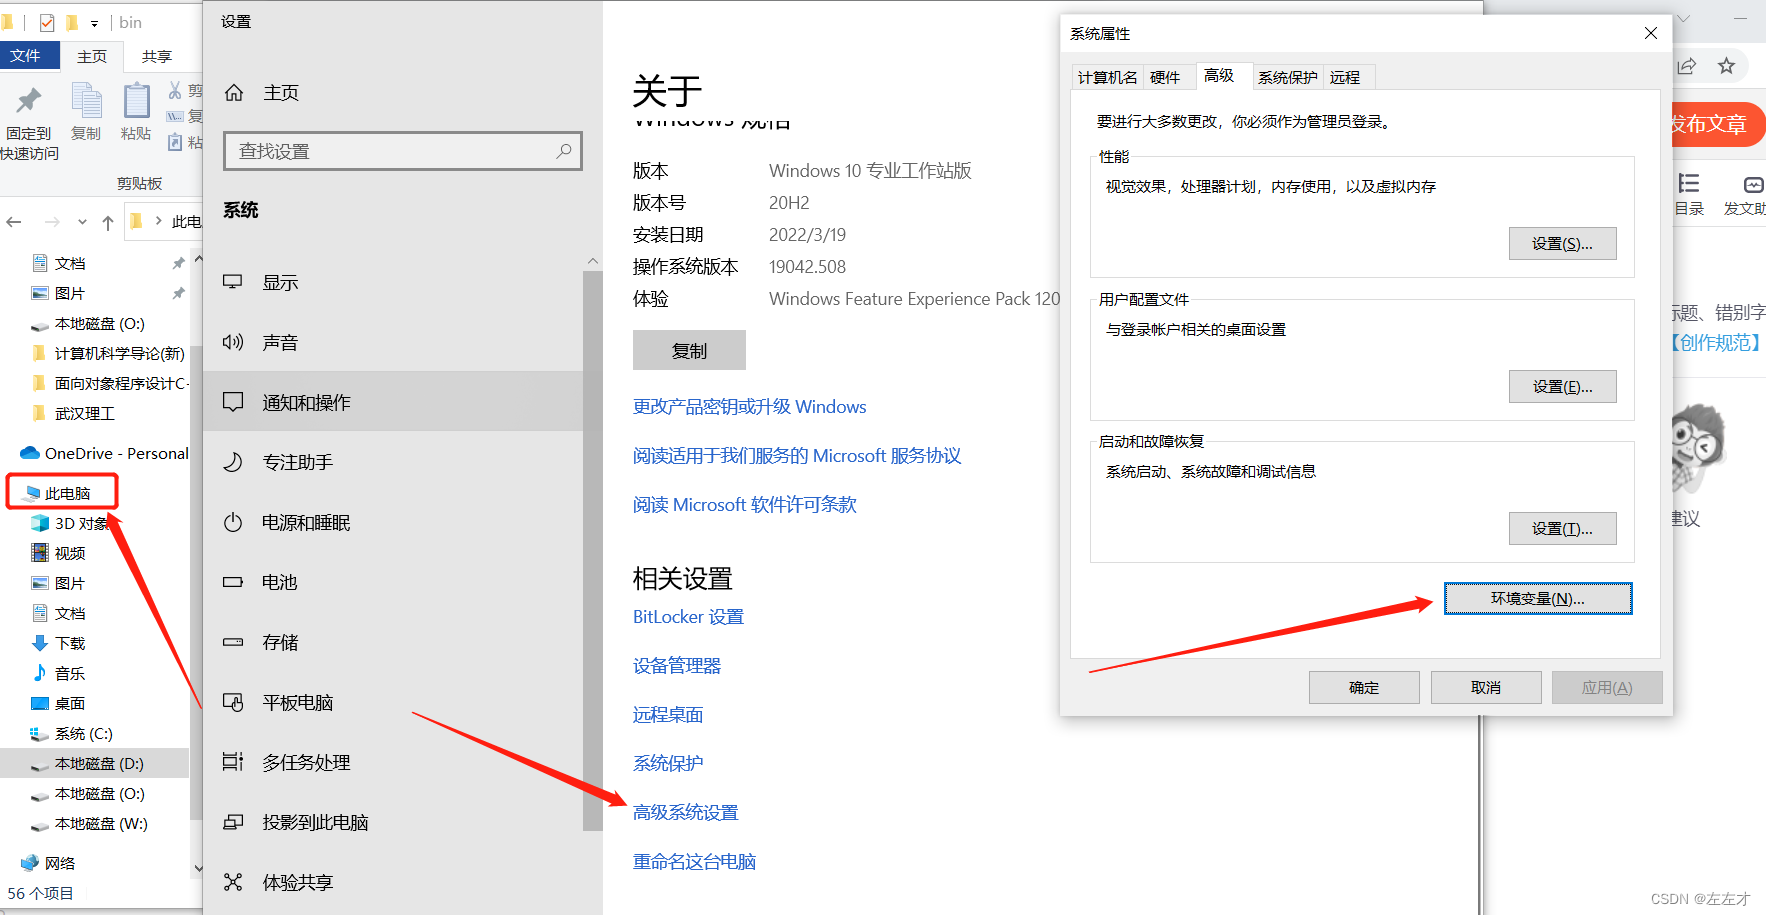Open 重命名这台电脑 link
This screenshot has width=1766, height=915.
point(695,861)
